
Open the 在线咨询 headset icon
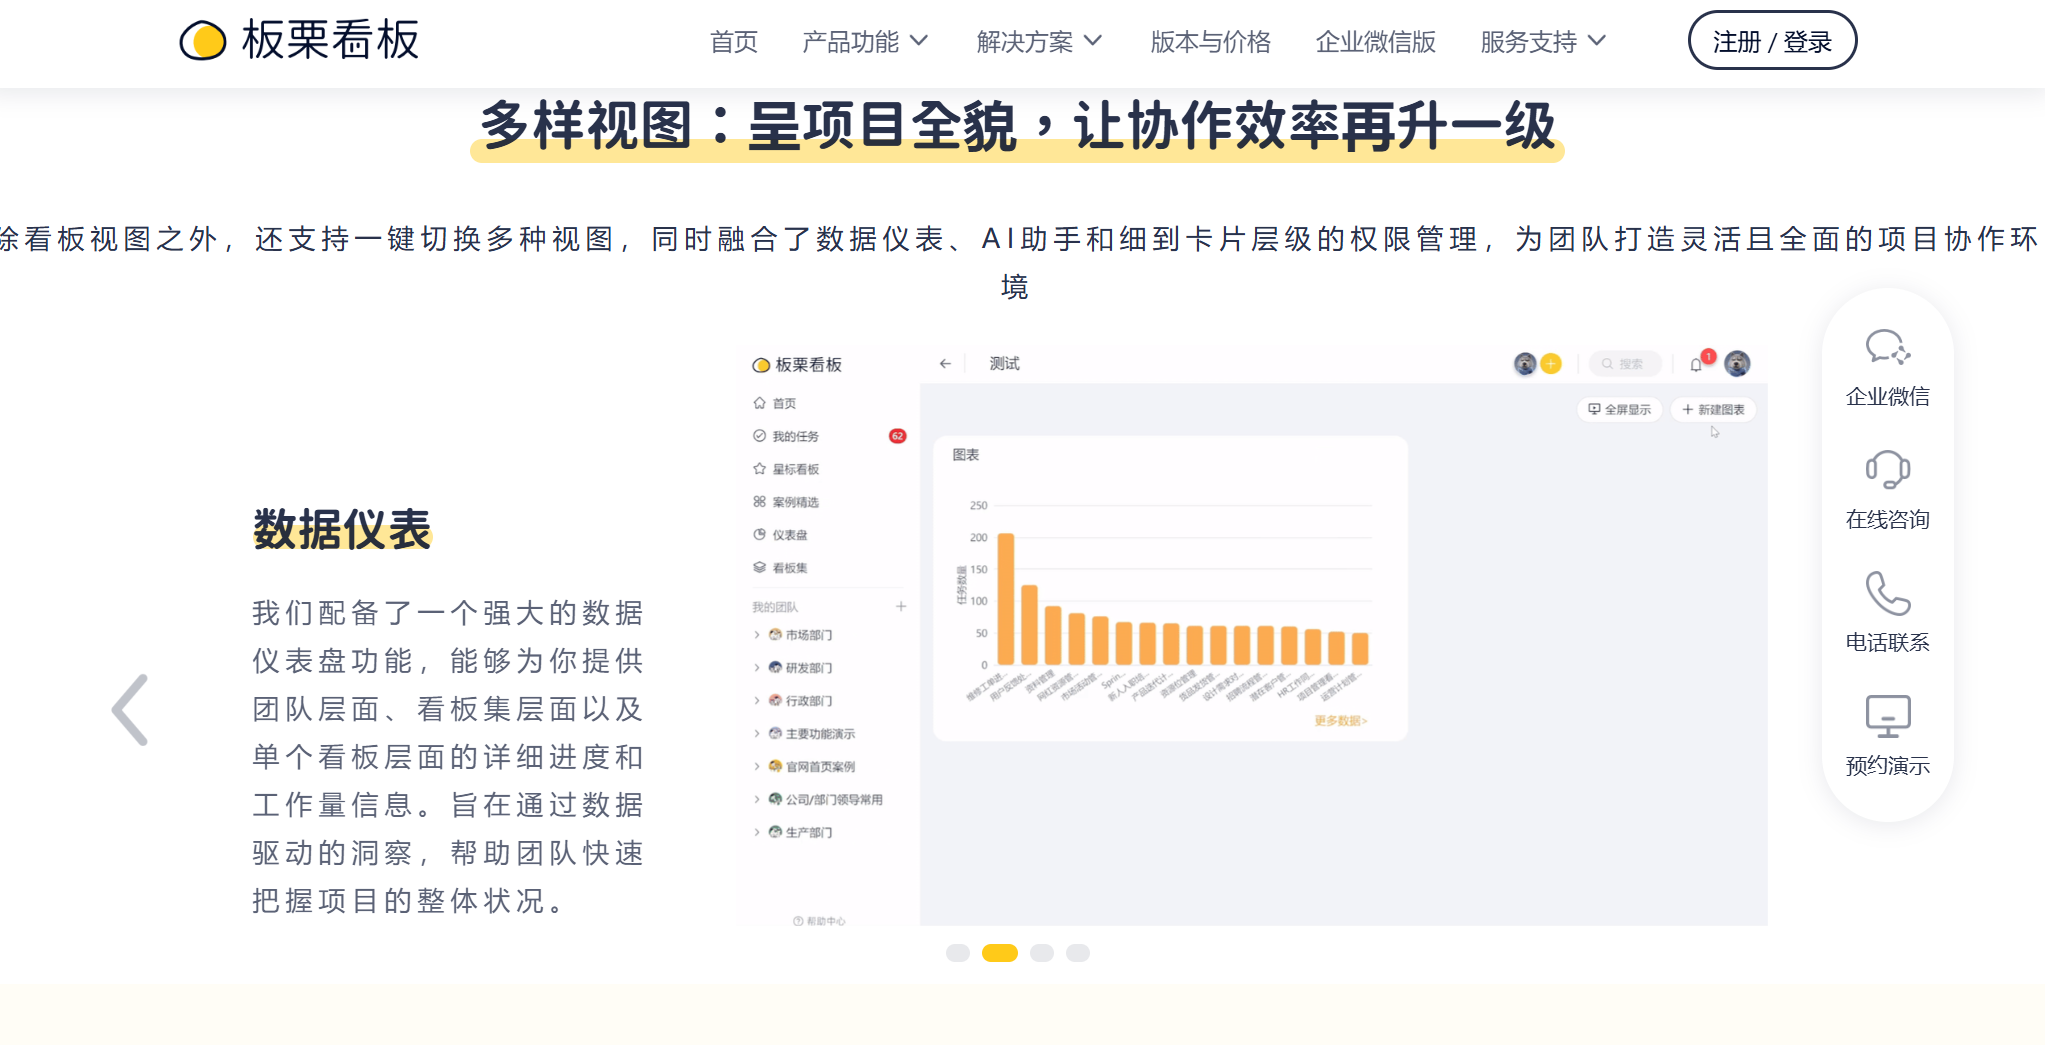coord(1887,470)
